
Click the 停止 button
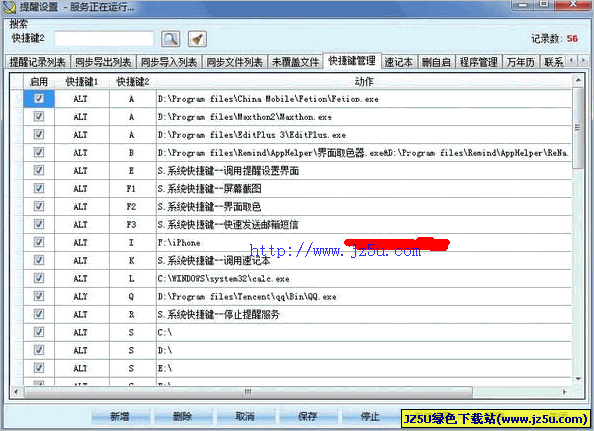370,417
